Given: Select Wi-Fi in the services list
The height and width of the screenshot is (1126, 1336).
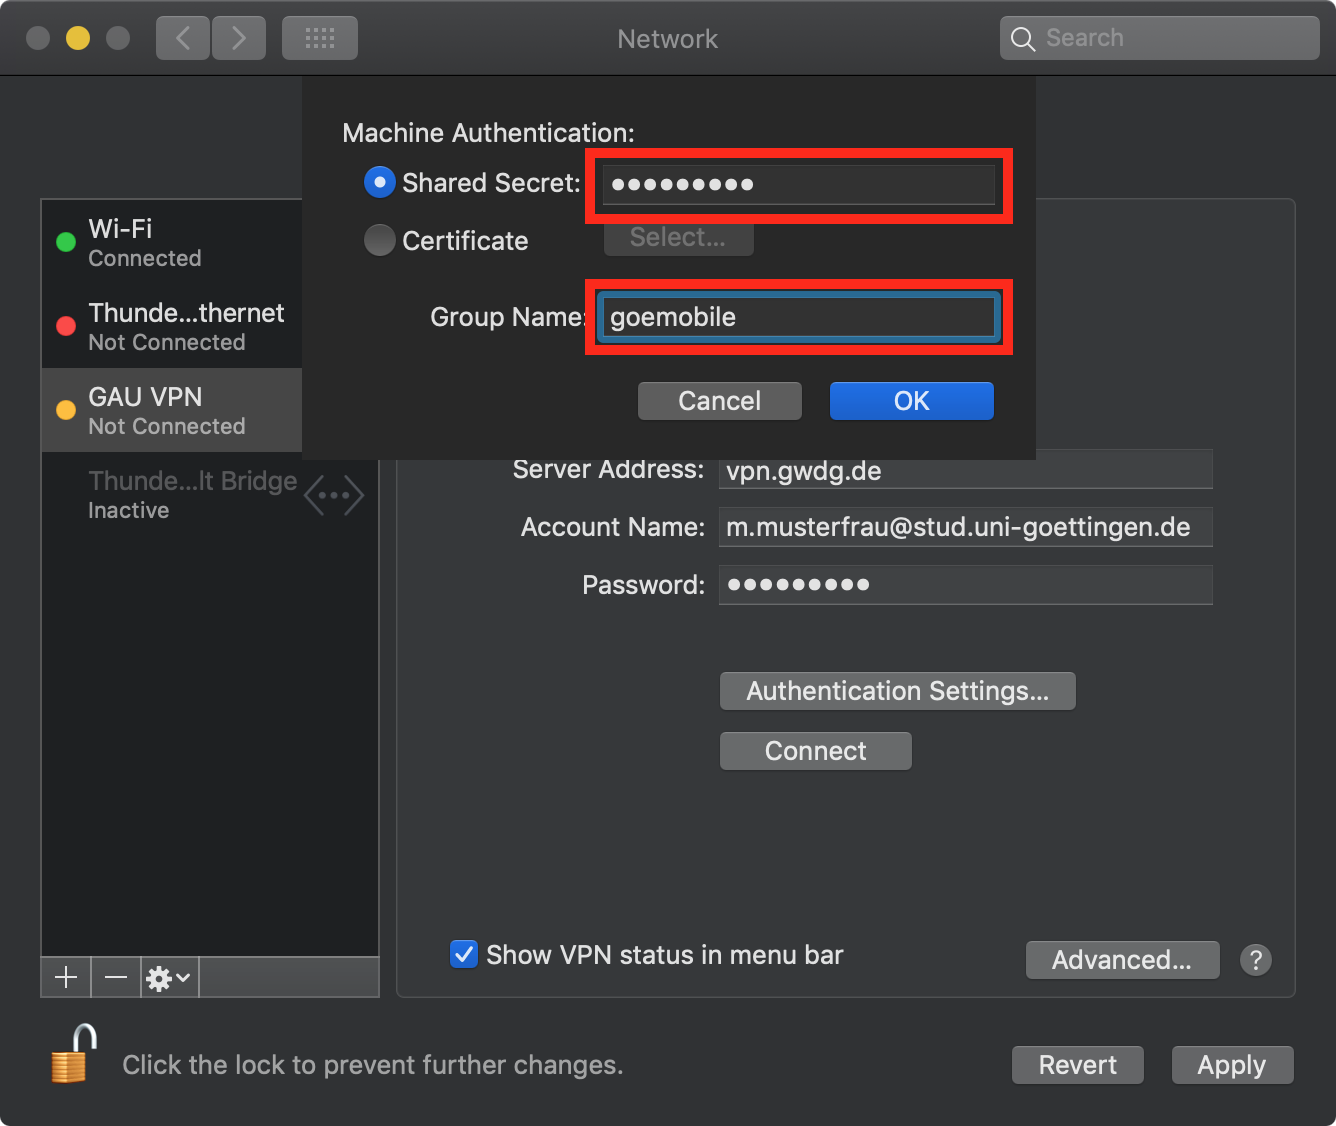Looking at the screenshot, I should pyautogui.click(x=172, y=242).
